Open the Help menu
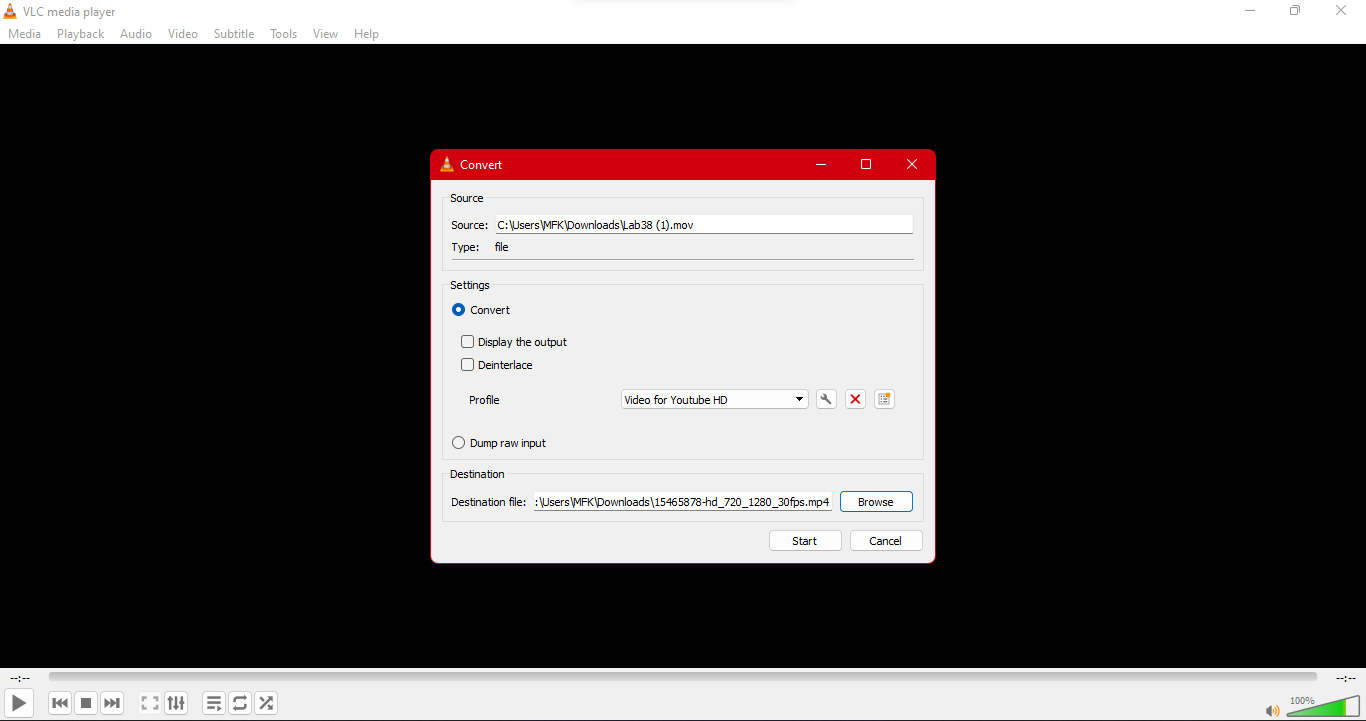 pyautogui.click(x=366, y=34)
